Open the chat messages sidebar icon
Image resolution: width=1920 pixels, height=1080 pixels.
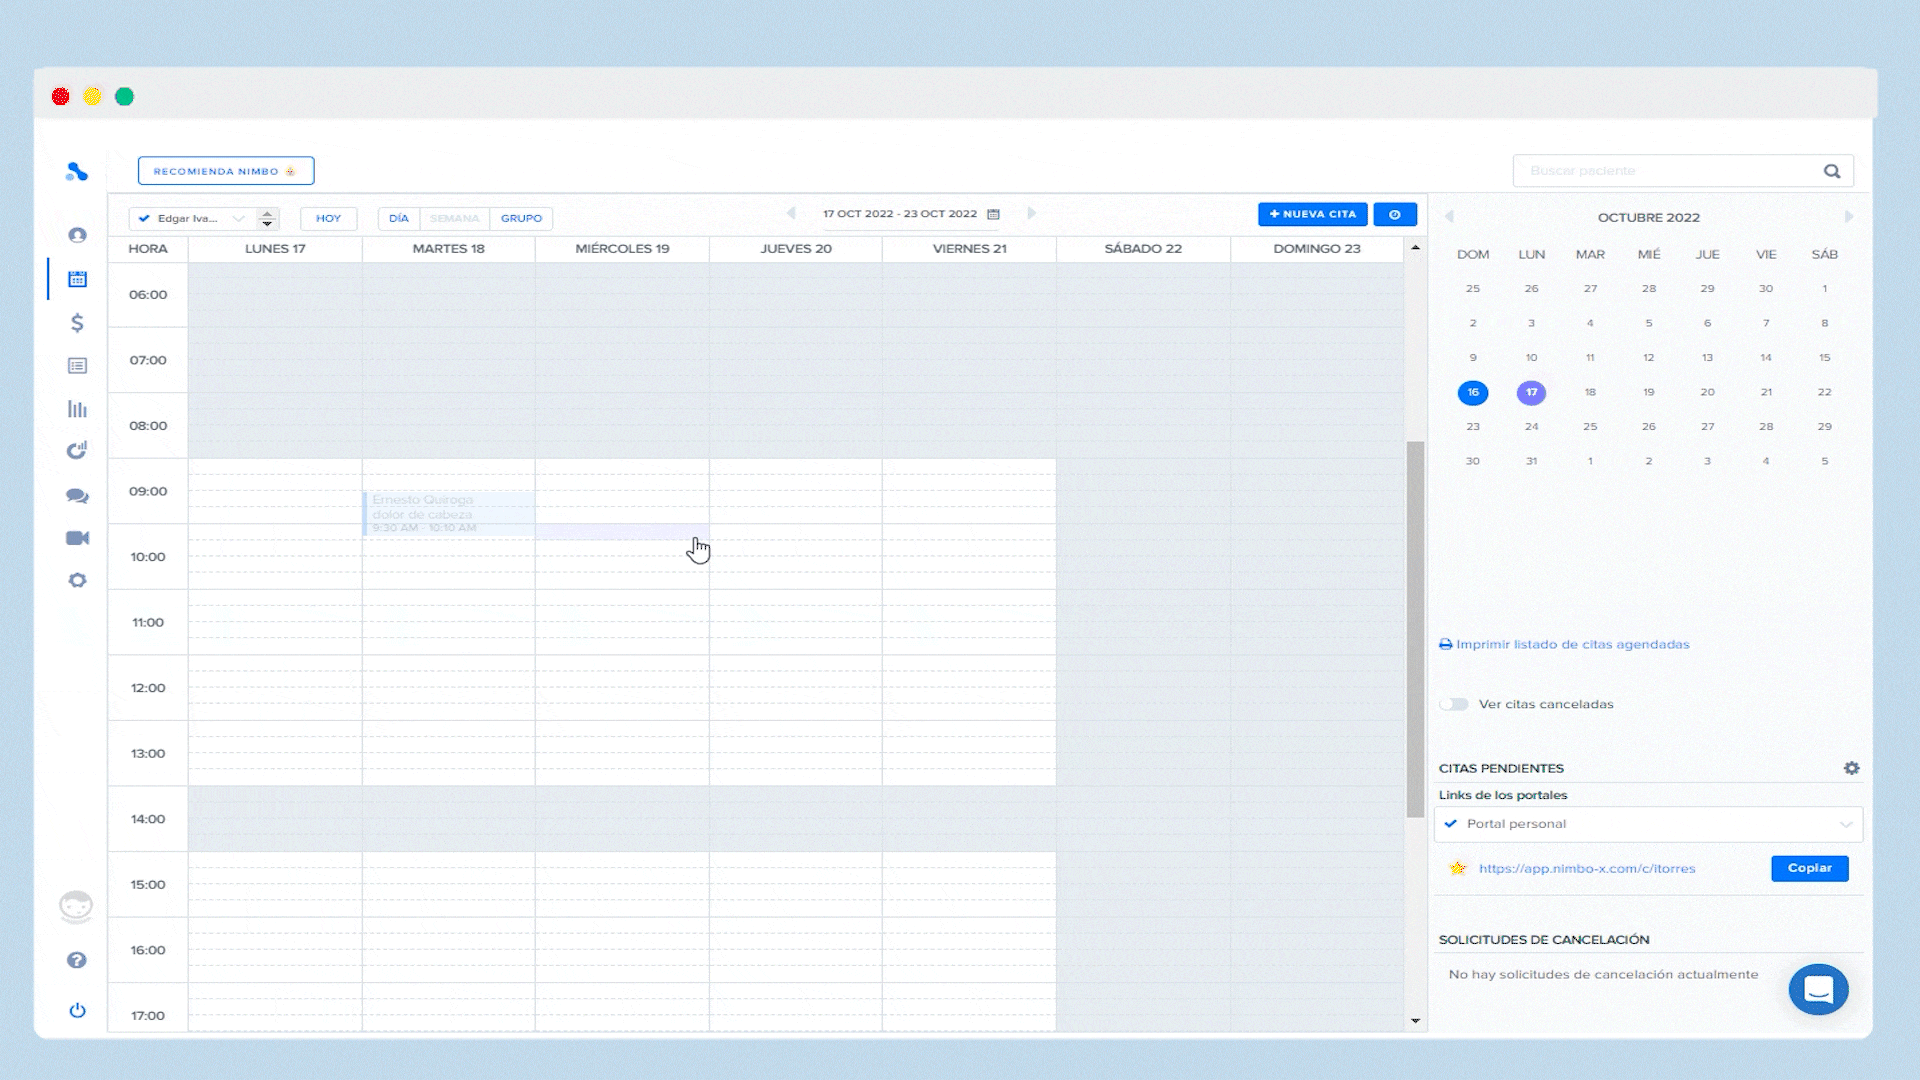tap(77, 496)
